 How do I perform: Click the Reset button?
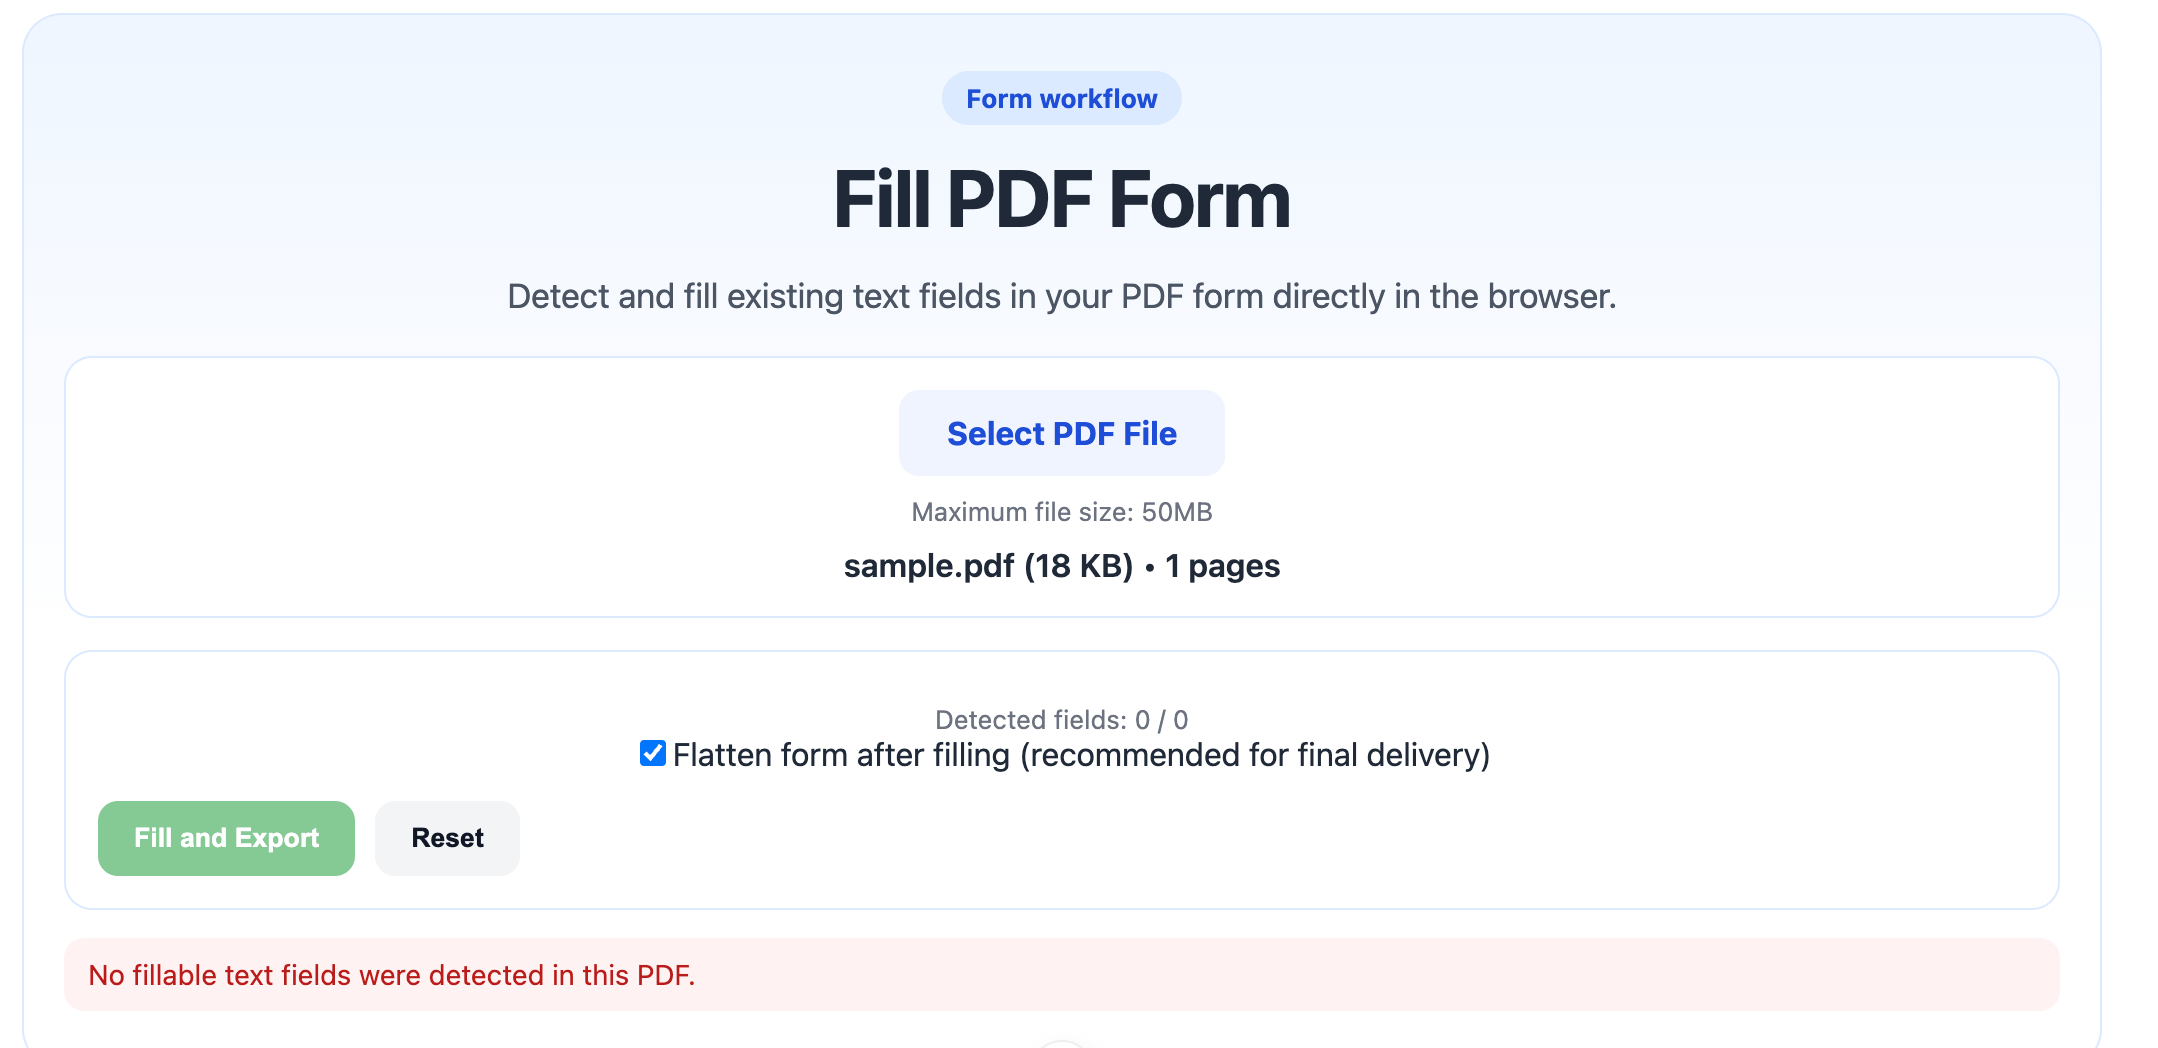(446, 838)
